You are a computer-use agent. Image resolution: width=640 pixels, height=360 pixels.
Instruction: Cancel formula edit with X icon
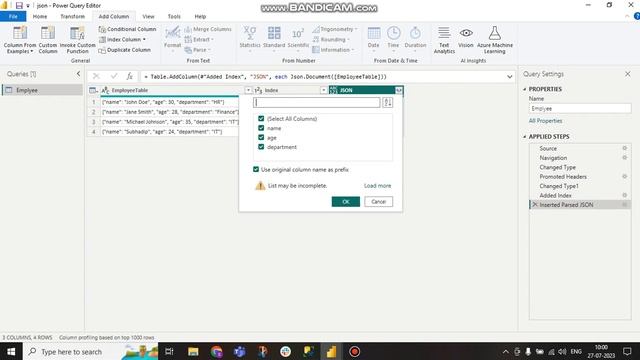pyautogui.click(x=96, y=76)
